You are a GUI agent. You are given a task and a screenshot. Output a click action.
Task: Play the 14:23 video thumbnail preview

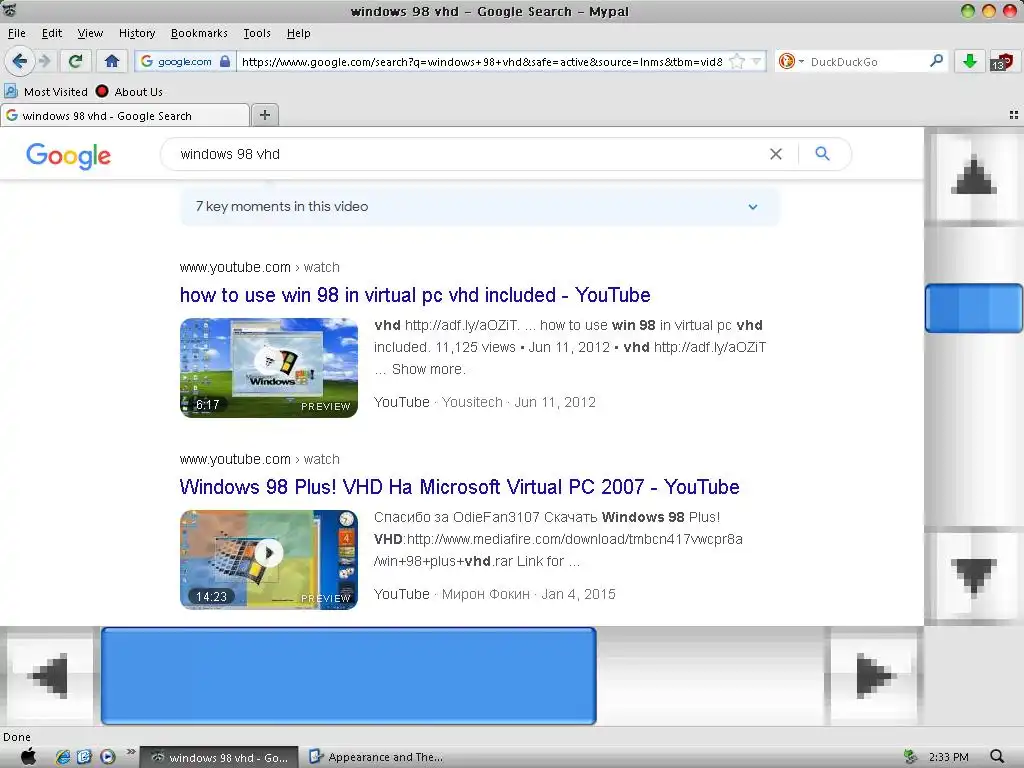[x=269, y=560]
